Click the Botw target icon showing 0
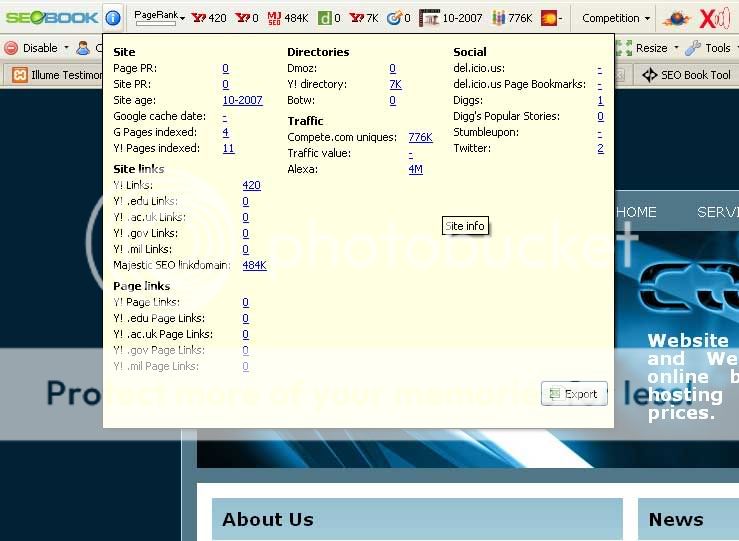 point(394,18)
